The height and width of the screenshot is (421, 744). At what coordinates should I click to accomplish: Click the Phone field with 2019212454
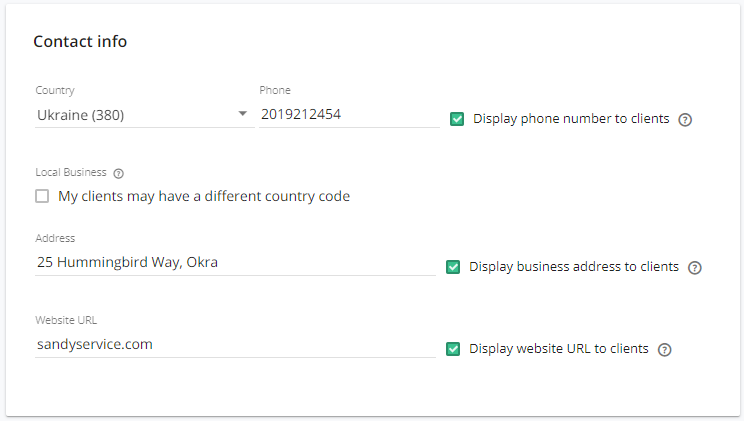tap(349, 115)
